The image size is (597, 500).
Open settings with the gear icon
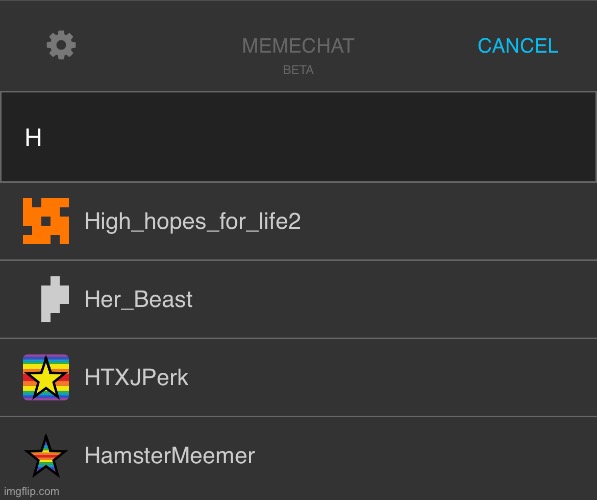tap(61, 45)
